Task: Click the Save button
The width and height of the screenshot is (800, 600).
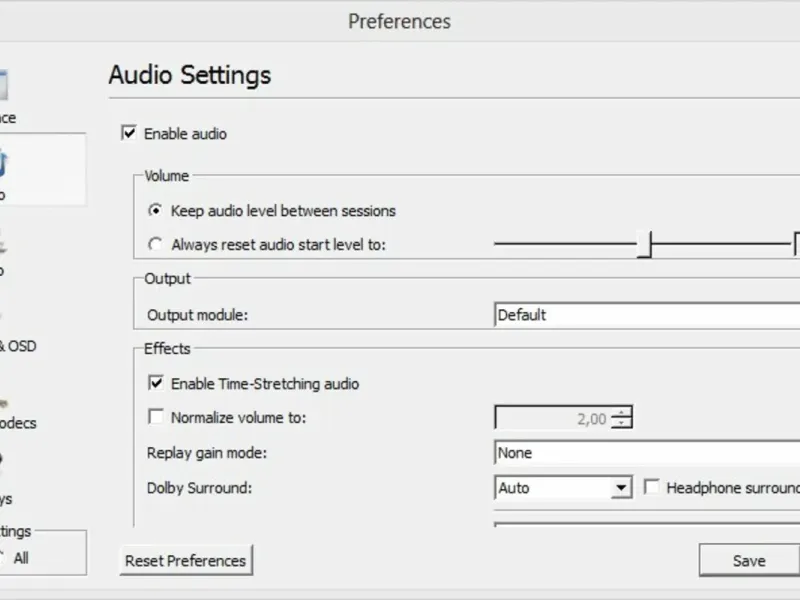Action: pos(749,560)
